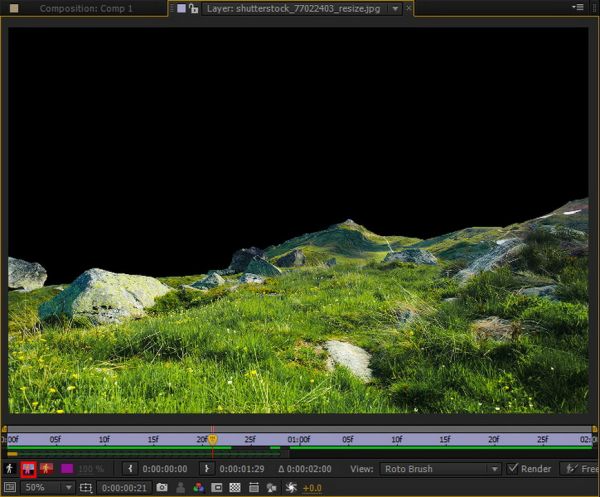Click the reset exposure aperture icon

[x=291, y=487]
